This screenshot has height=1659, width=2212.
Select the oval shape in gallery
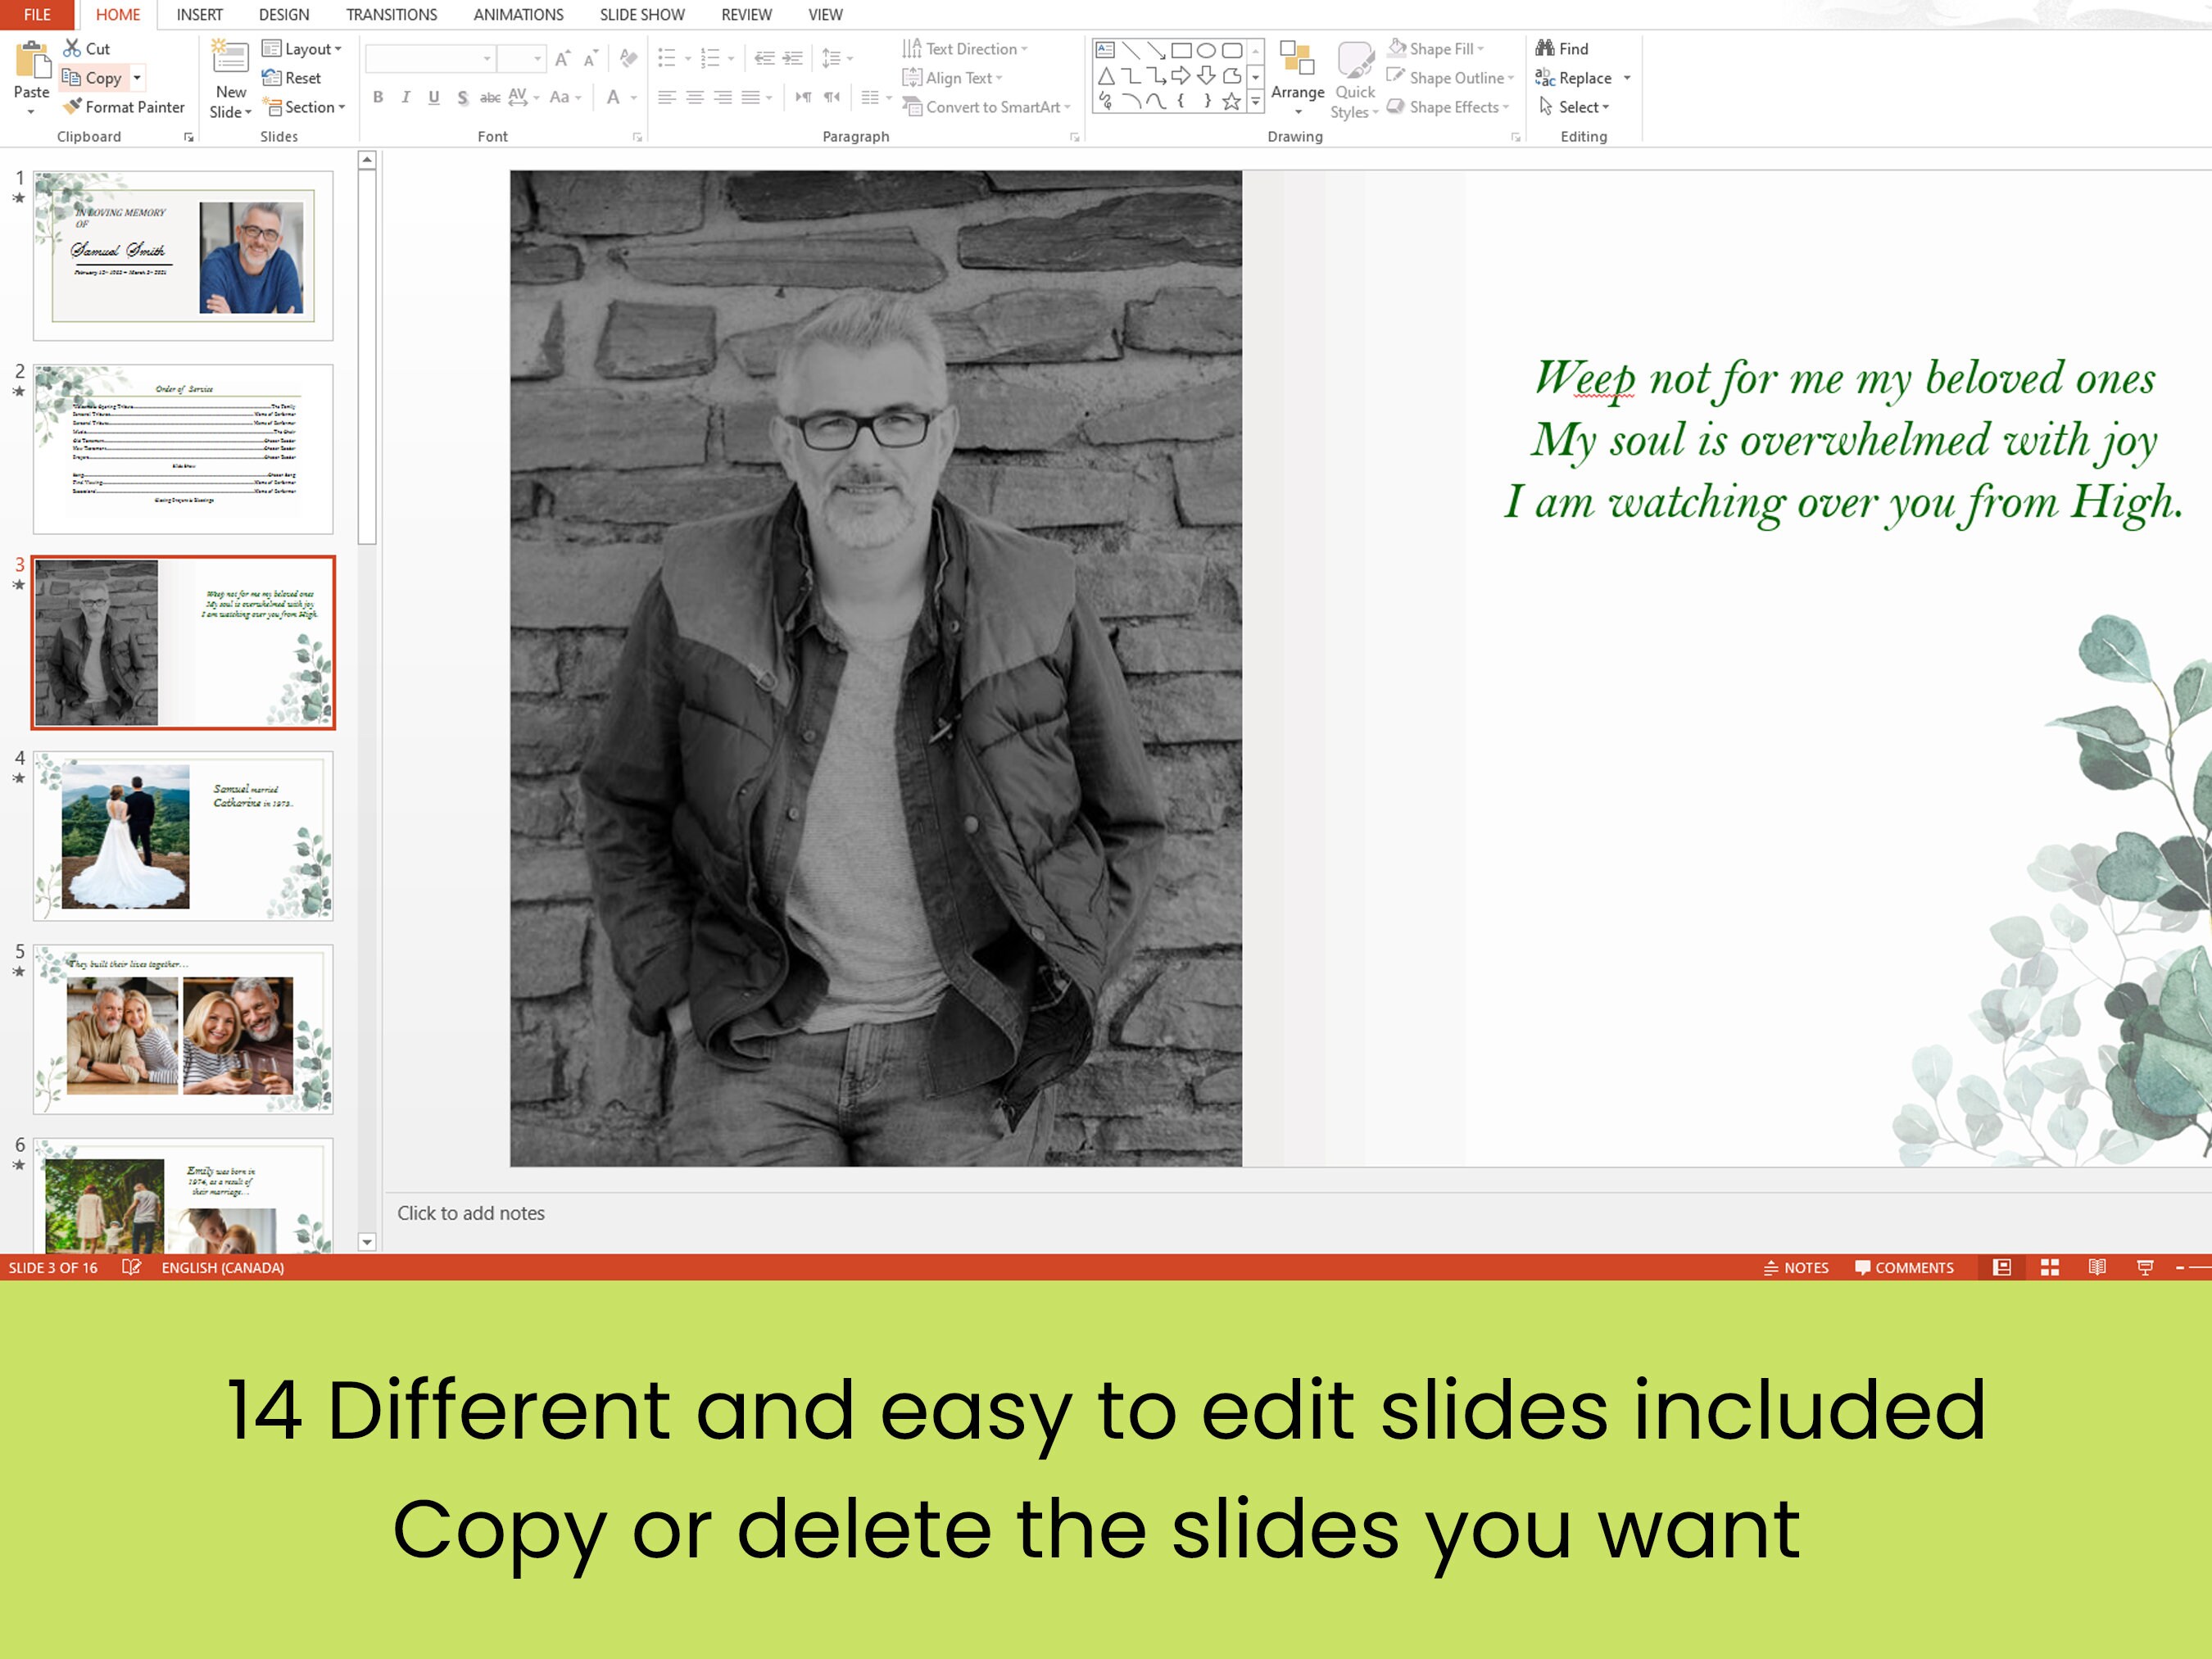click(x=1206, y=50)
